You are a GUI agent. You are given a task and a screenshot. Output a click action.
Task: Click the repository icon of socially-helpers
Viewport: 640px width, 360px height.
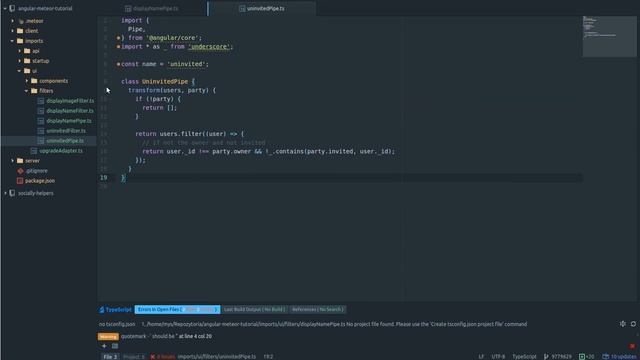(x=12, y=193)
